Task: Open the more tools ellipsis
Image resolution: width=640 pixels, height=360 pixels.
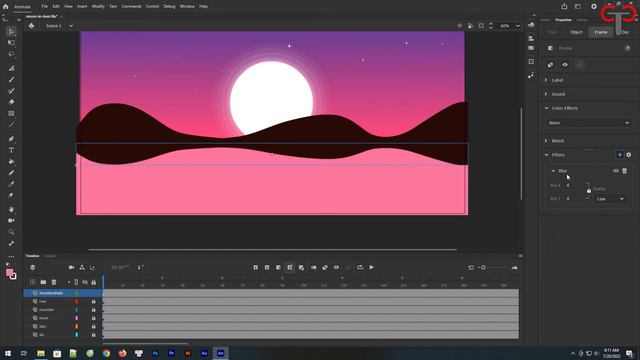Action: click(11, 257)
